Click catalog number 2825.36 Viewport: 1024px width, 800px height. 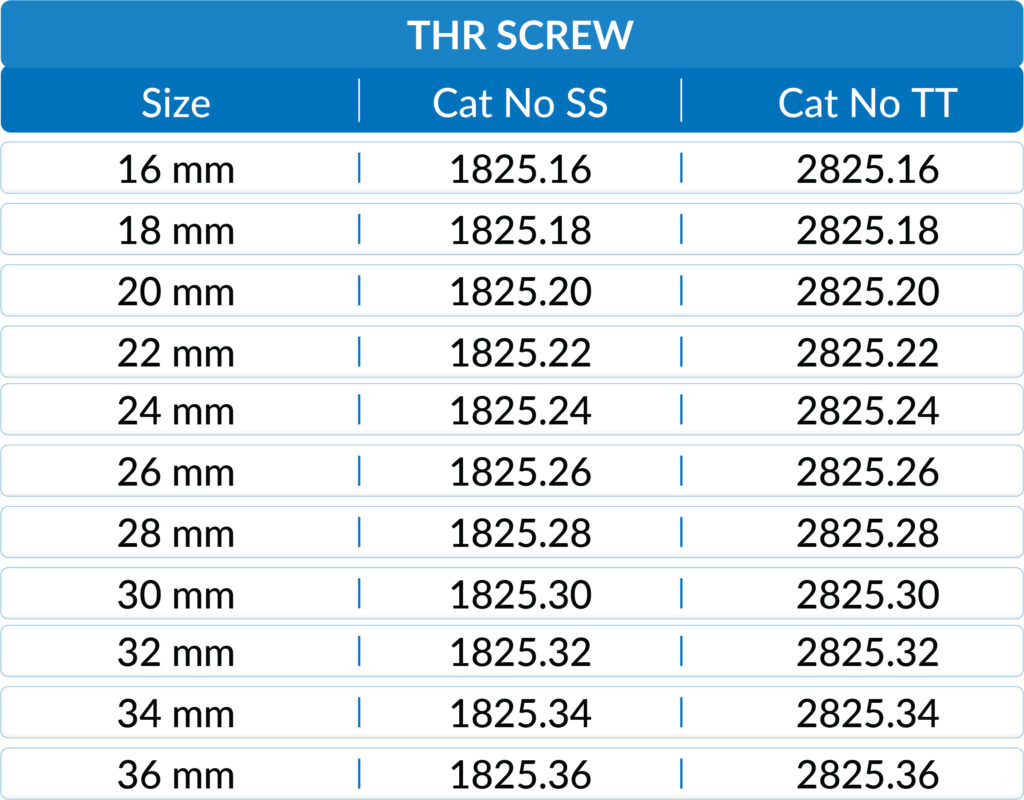click(867, 775)
